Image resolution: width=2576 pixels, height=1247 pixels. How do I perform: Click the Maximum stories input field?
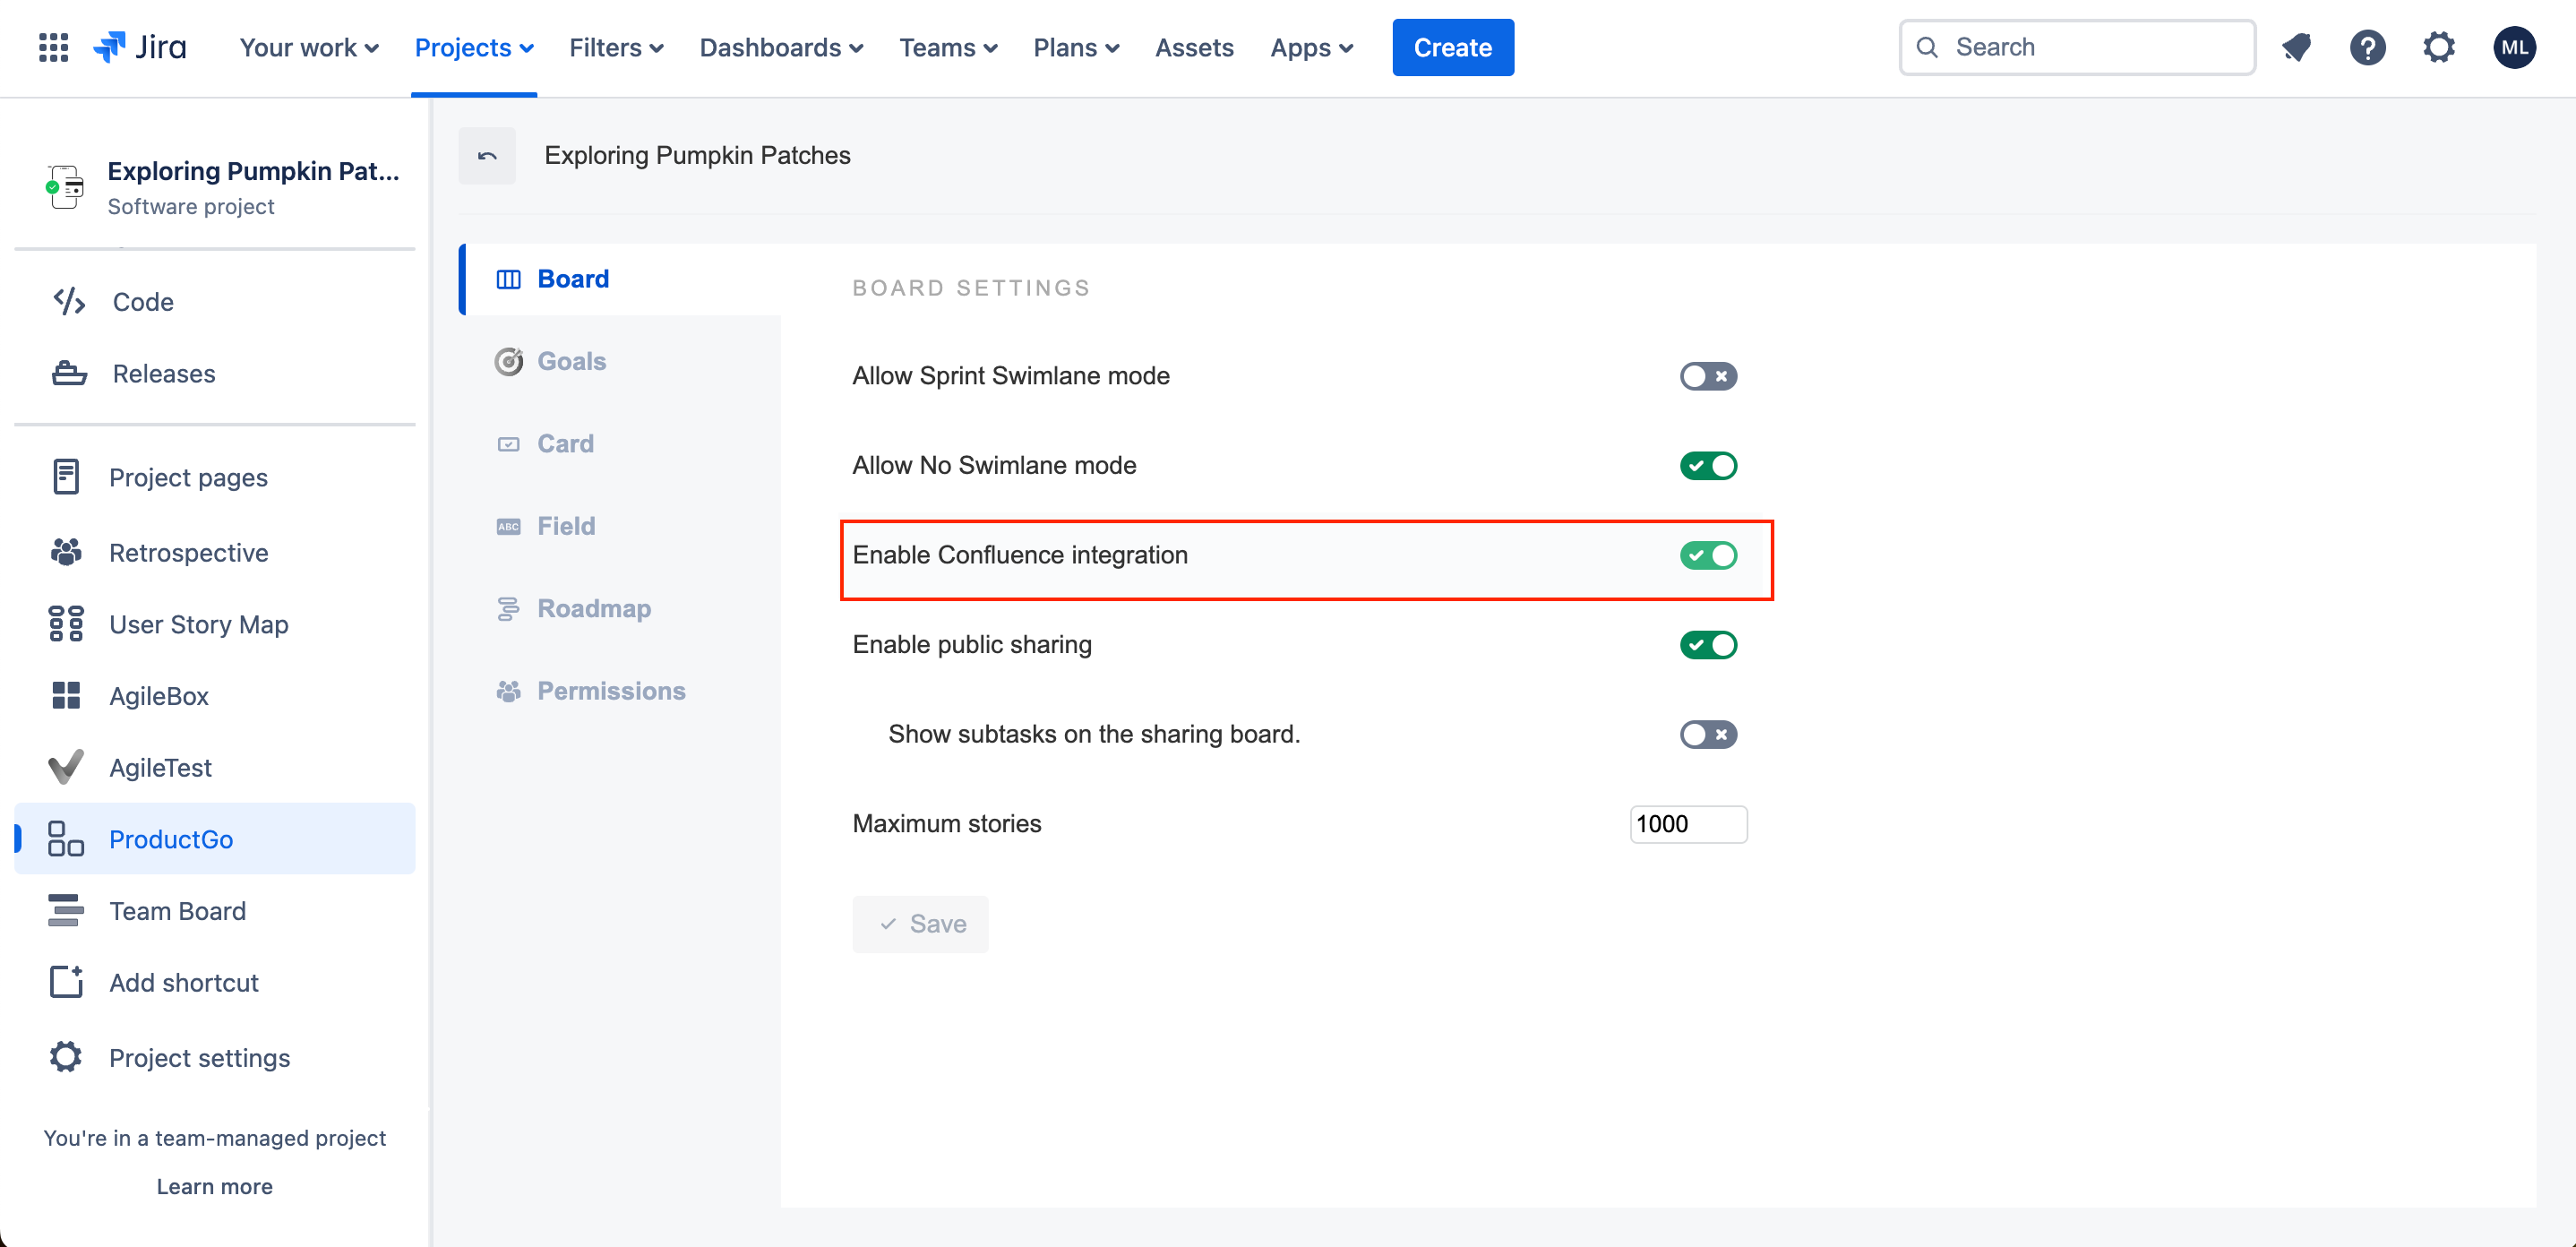pyautogui.click(x=1687, y=824)
